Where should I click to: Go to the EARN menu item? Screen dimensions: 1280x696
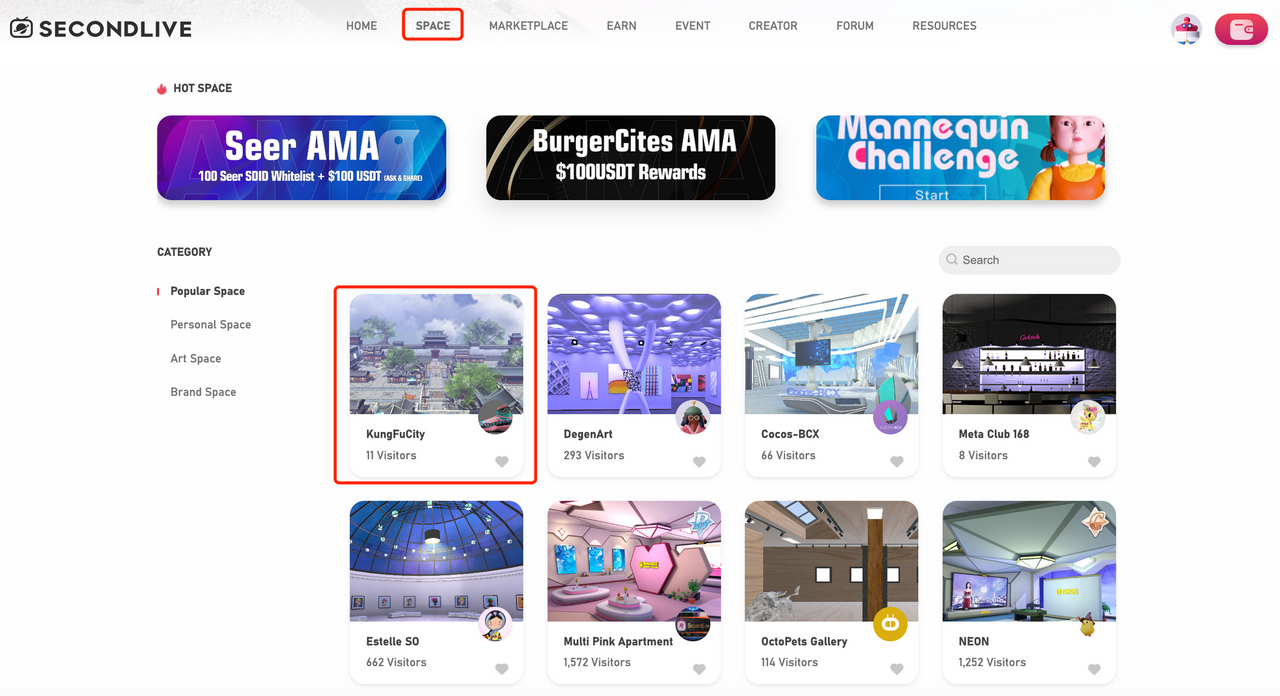621,26
